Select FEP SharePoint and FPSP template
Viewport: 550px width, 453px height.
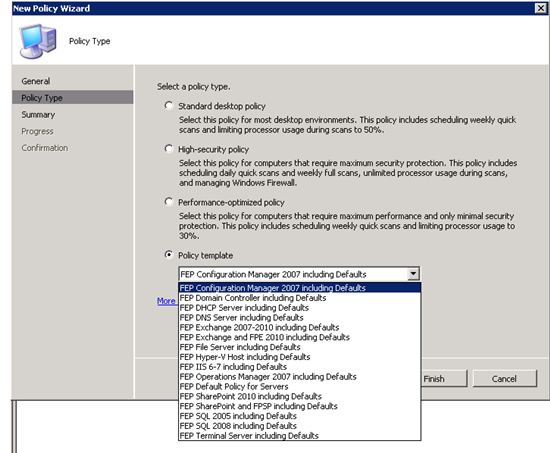pyautogui.click(x=300, y=406)
